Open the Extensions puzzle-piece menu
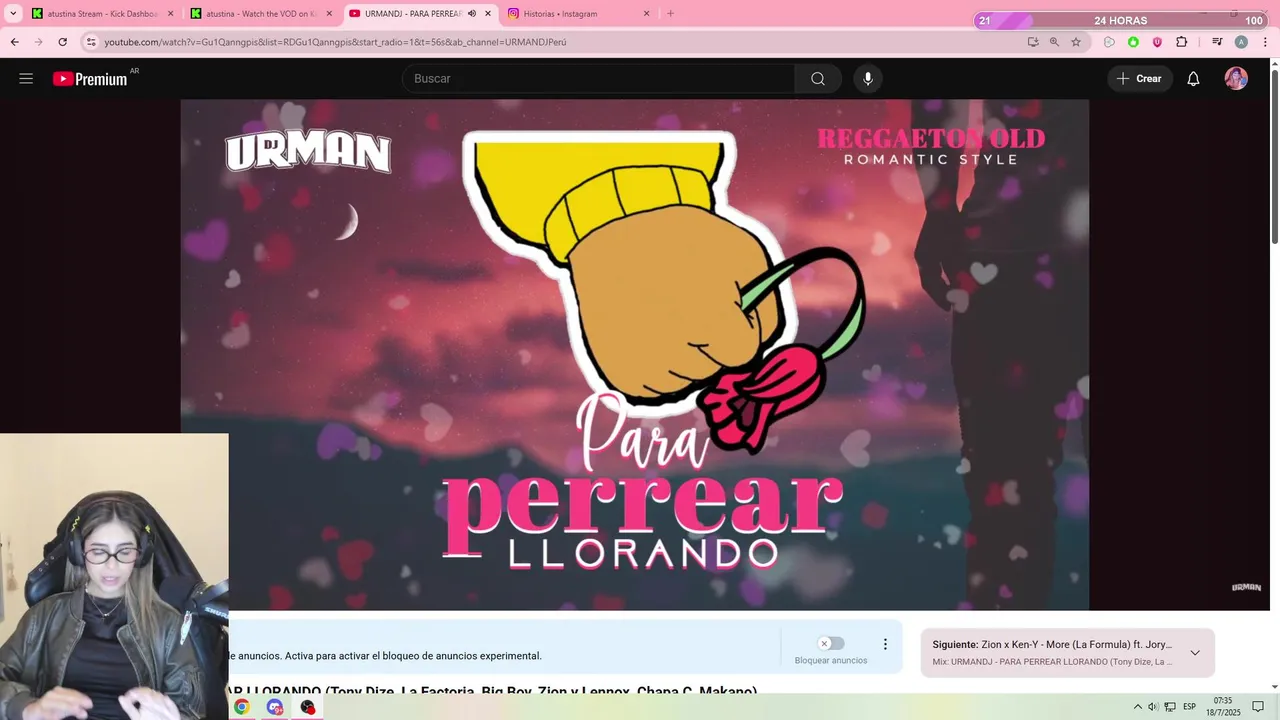The height and width of the screenshot is (720, 1280). 1181,42
